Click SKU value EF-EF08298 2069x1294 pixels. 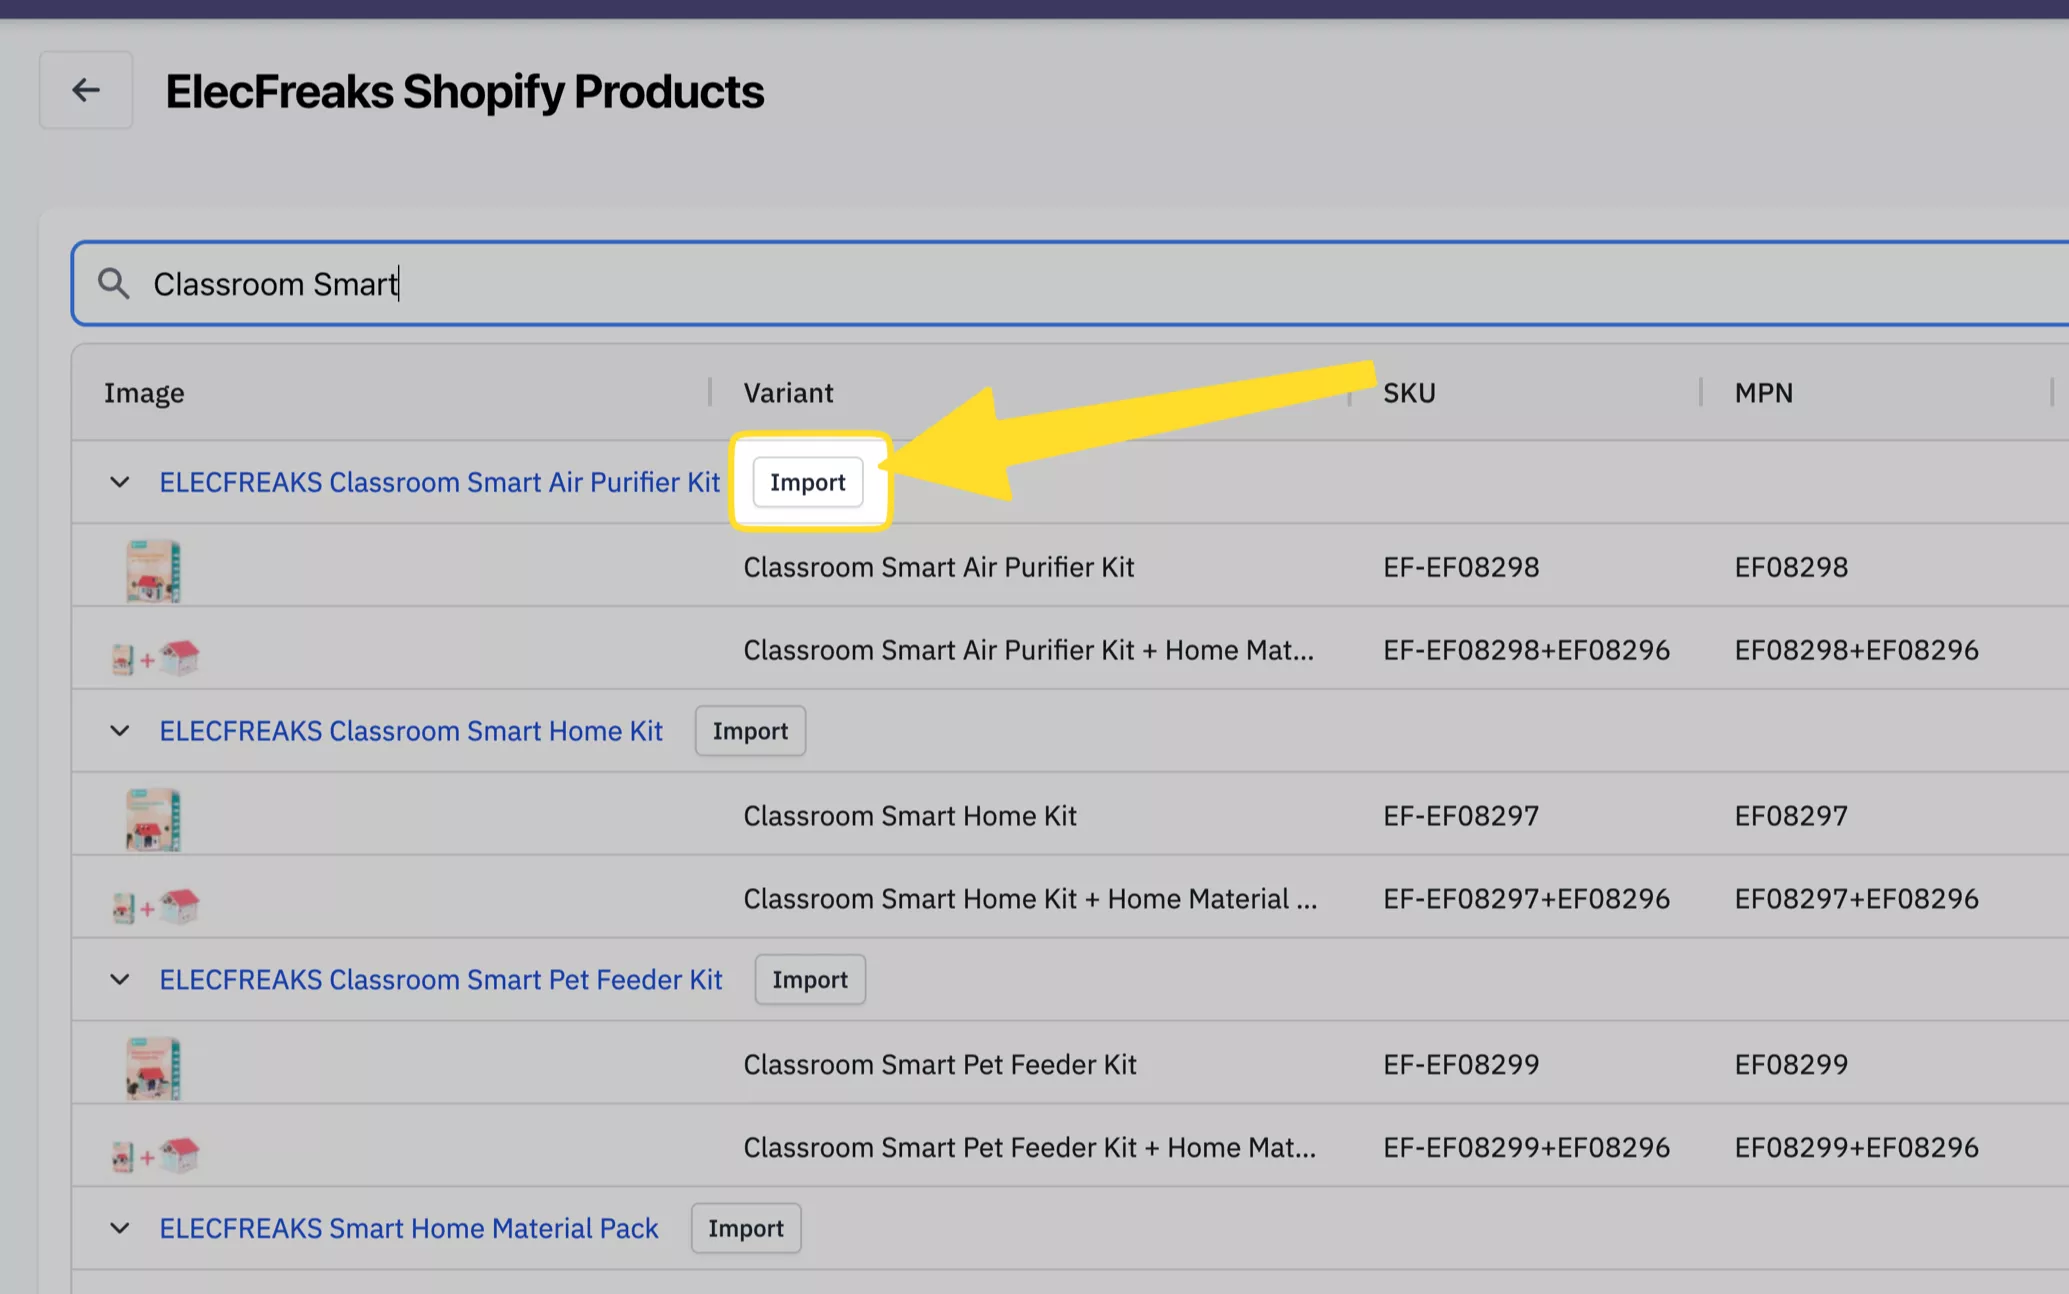tap(1461, 567)
